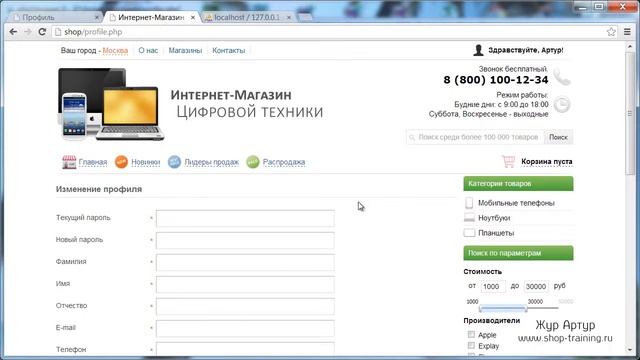Click the E-mail input field
Viewport: 640px width, 360px height.
tap(245, 329)
